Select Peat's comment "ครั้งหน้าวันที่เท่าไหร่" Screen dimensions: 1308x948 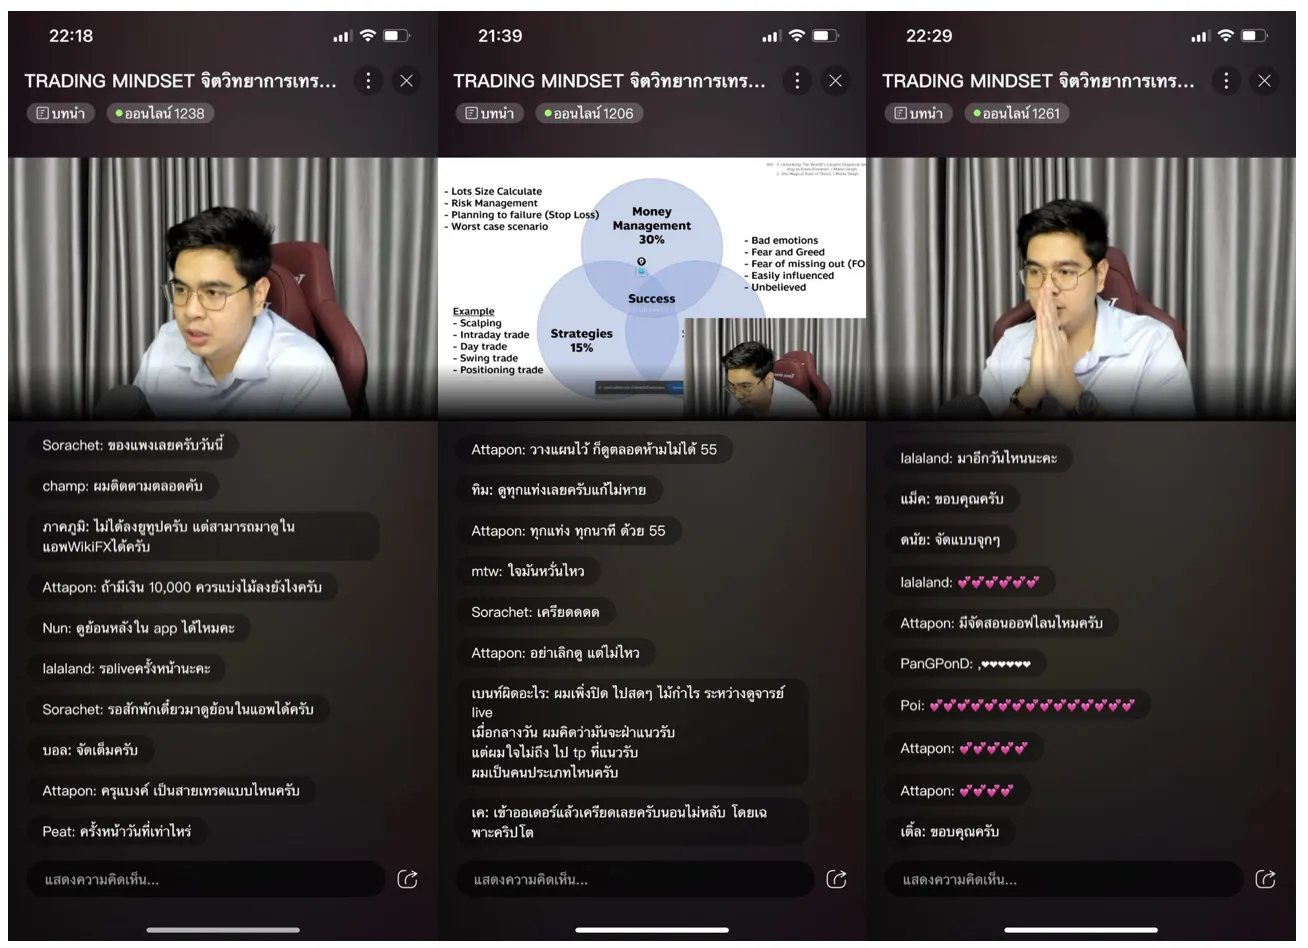tap(117, 831)
